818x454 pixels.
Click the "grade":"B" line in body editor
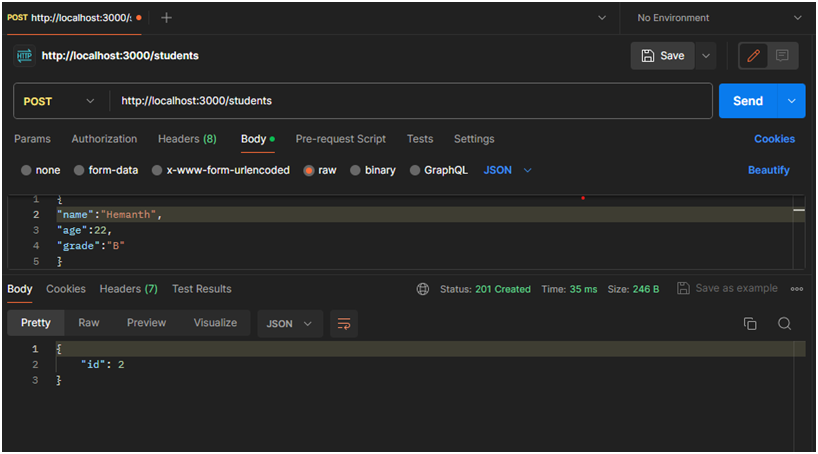click(91, 246)
